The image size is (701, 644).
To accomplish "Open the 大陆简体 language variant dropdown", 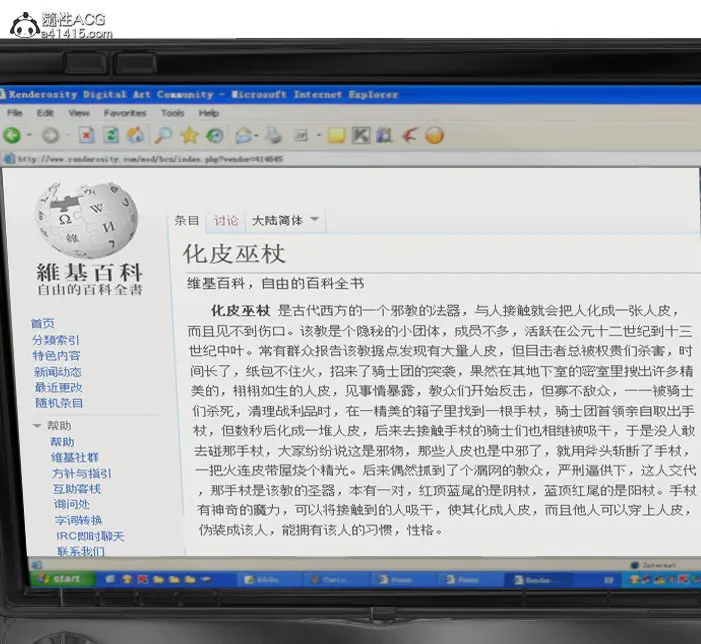I will (285, 220).
